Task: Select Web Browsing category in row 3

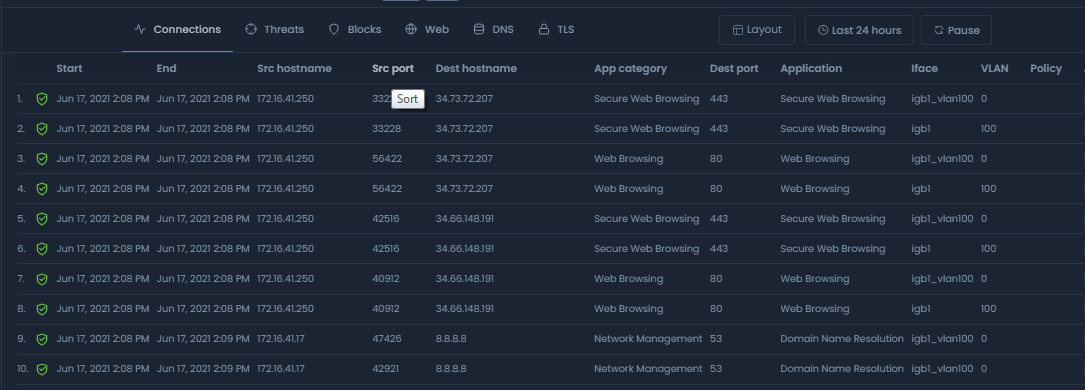Action: (x=628, y=159)
